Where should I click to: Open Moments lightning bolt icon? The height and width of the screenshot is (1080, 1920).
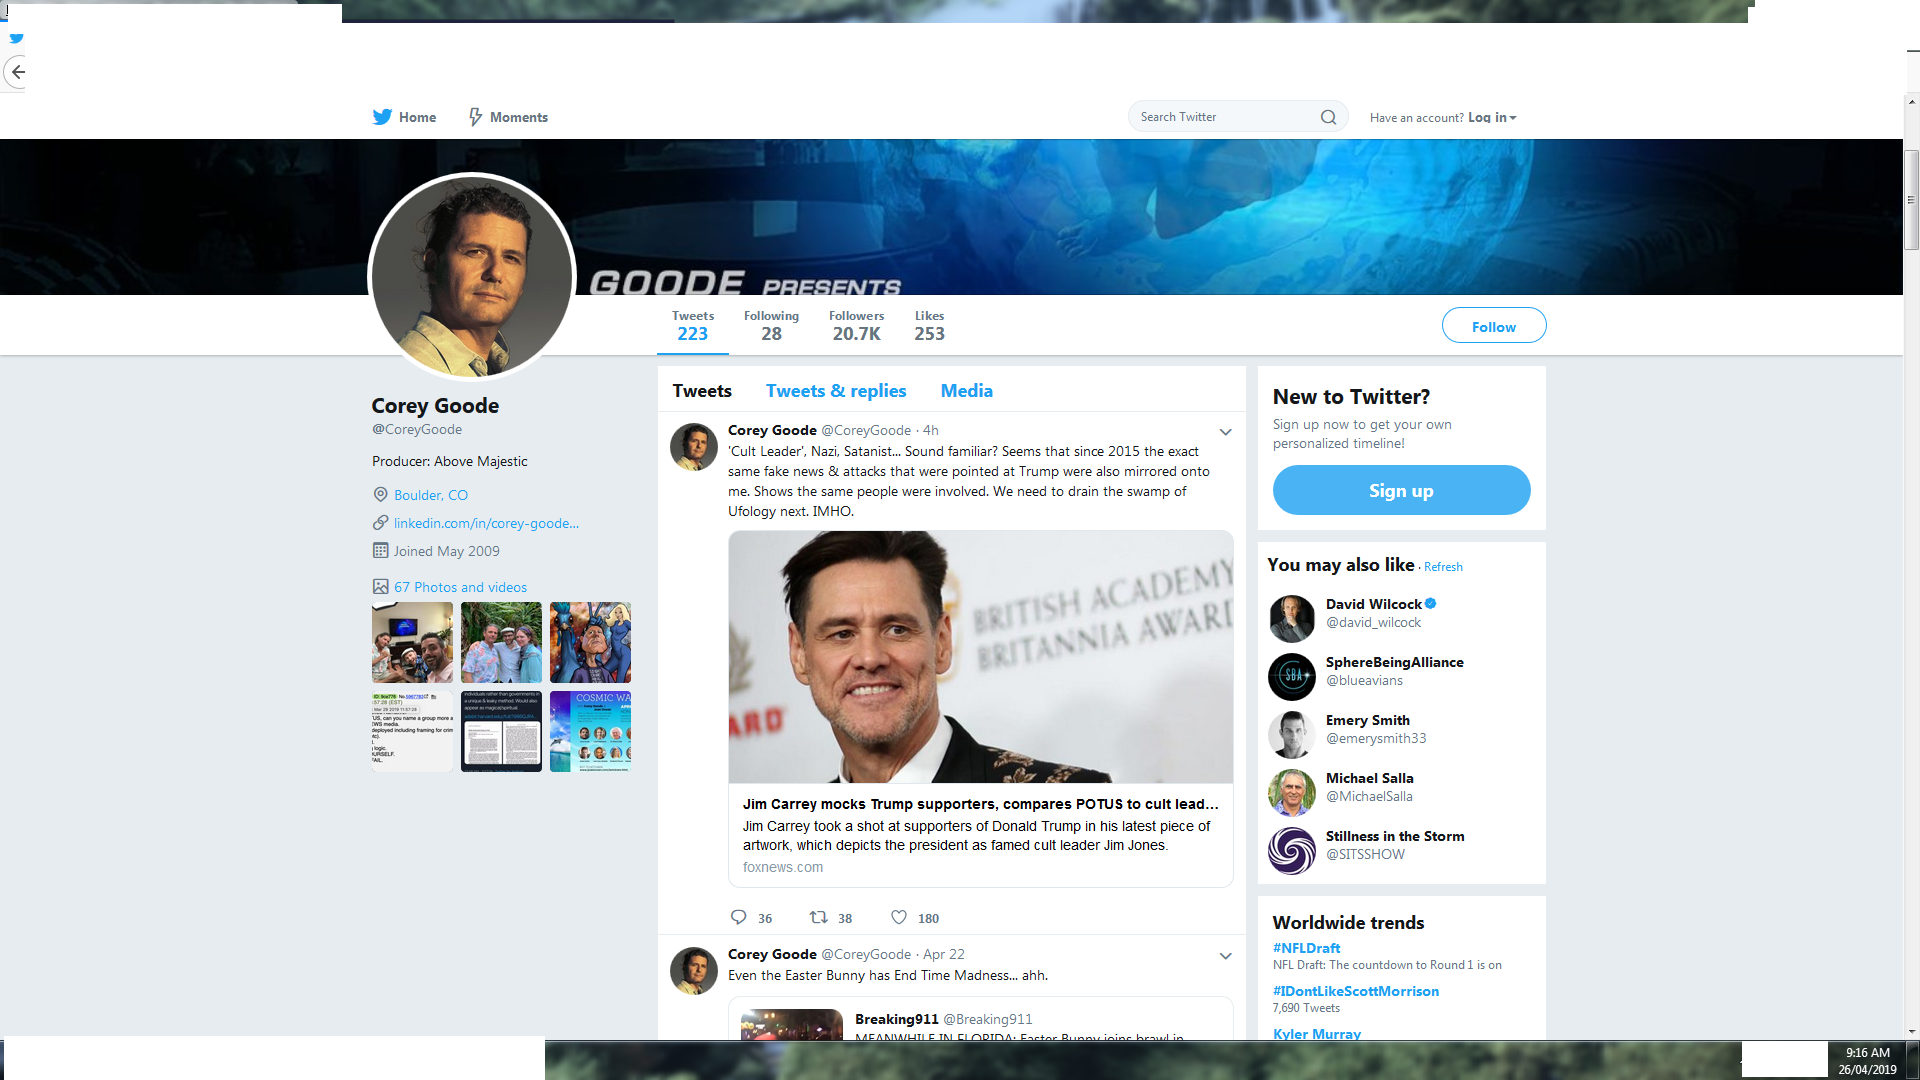(x=476, y=117)
